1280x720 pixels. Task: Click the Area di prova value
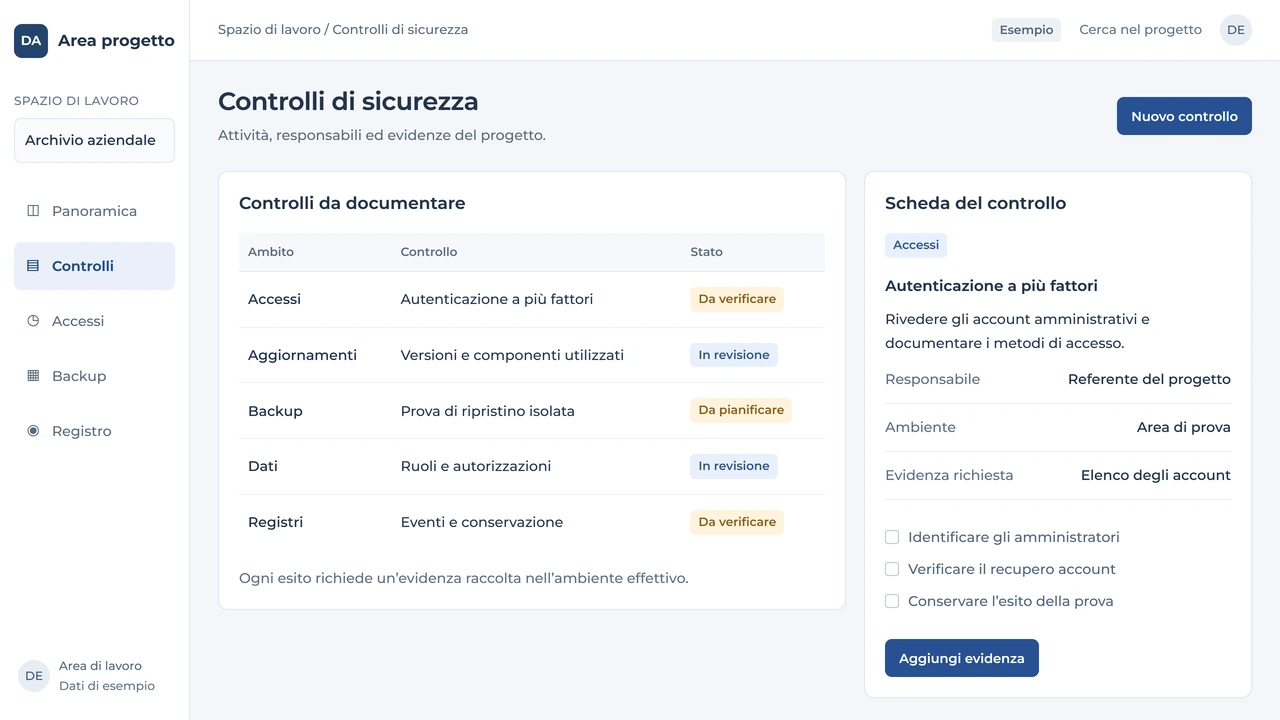[1184, 427]
